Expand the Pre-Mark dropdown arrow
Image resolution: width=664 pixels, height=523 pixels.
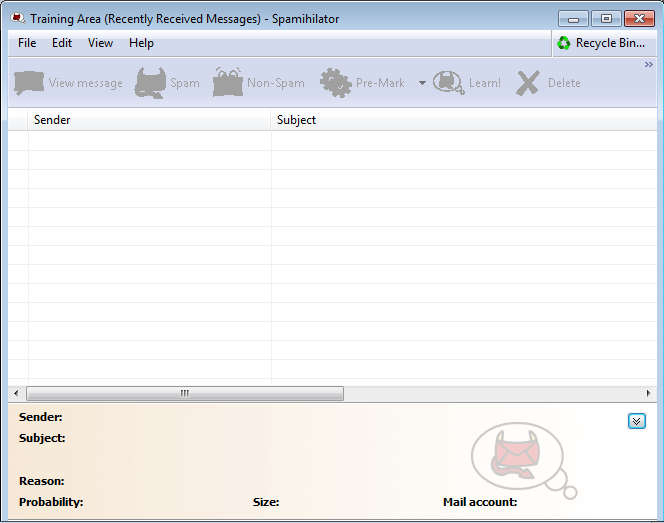pyautogui.click(x=422, y=83)
